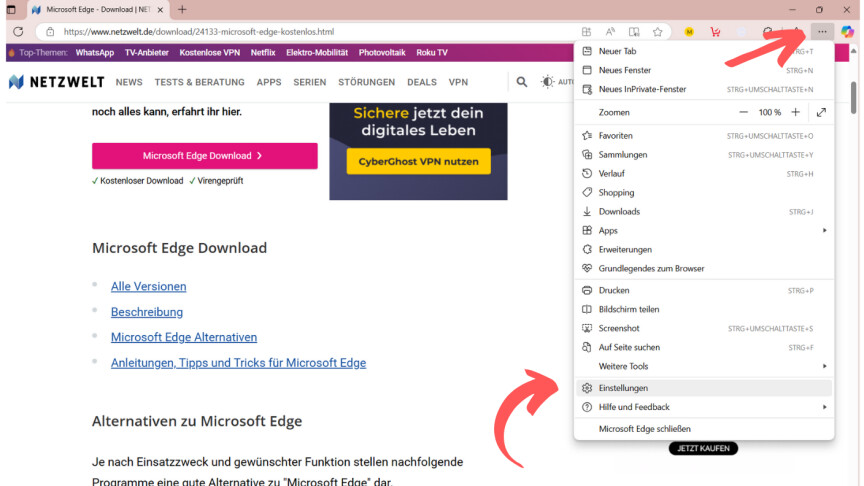Screen dimensions: 864x486
Task: Click the favorites star in address bar
Action: pyautogui.click(x=658, y=32)
